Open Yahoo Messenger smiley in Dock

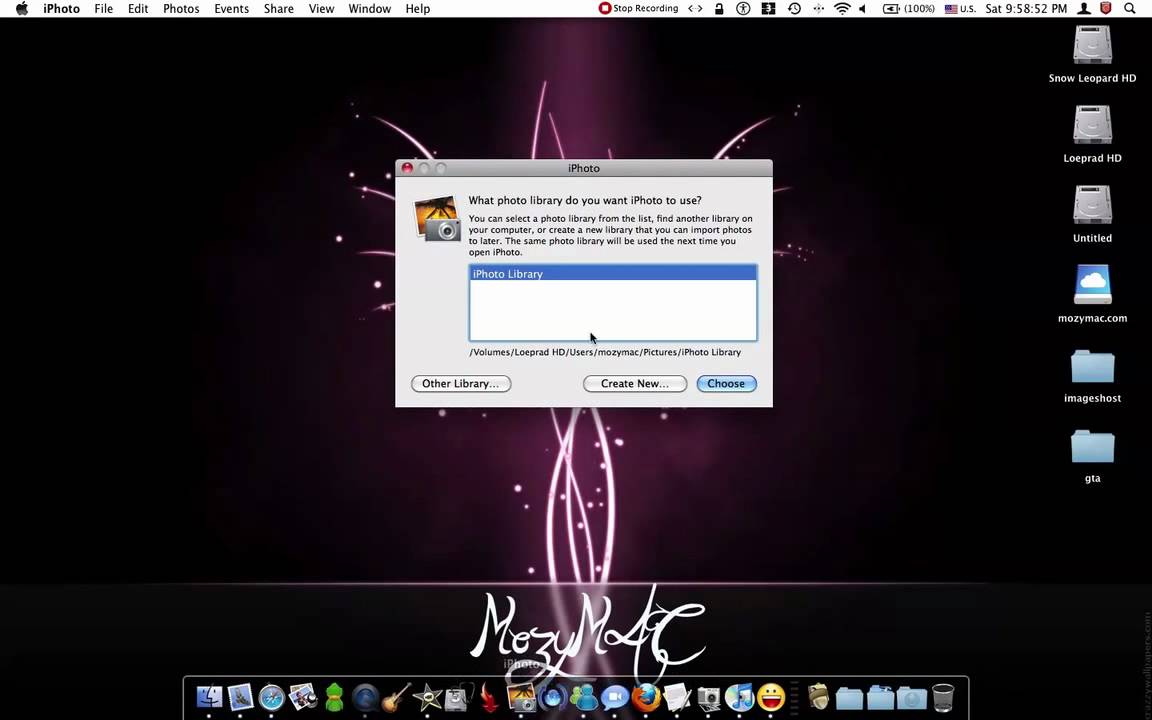click(771, 696)
